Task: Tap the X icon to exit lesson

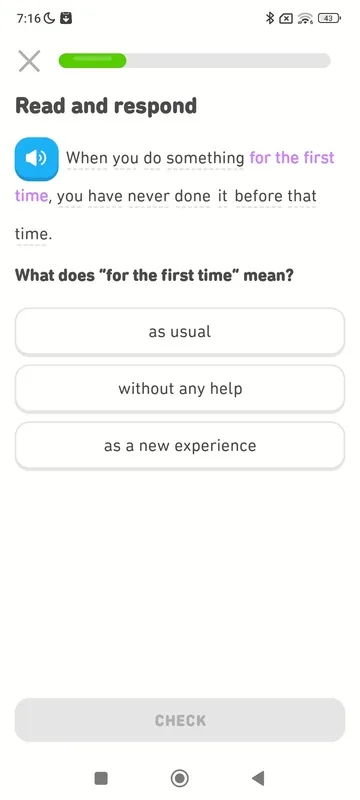Action: (x=29, y=61)
